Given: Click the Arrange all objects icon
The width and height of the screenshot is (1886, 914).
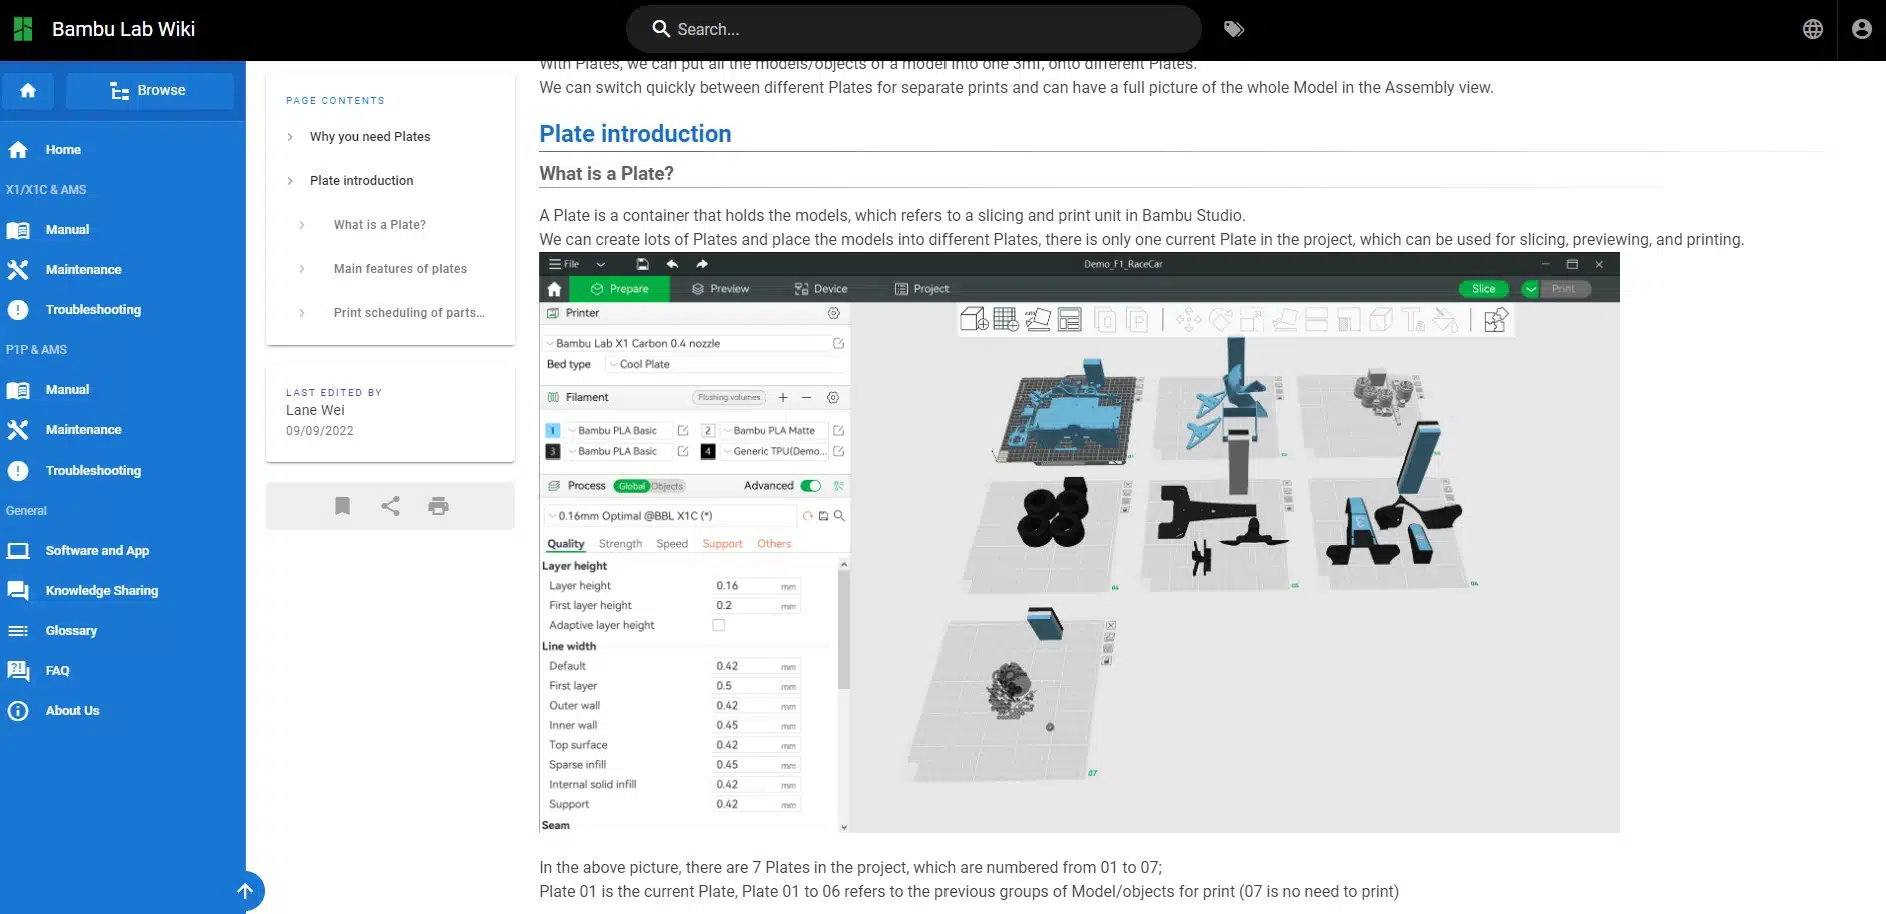Looking at the screenshot, I should (x=1070, y=320).
